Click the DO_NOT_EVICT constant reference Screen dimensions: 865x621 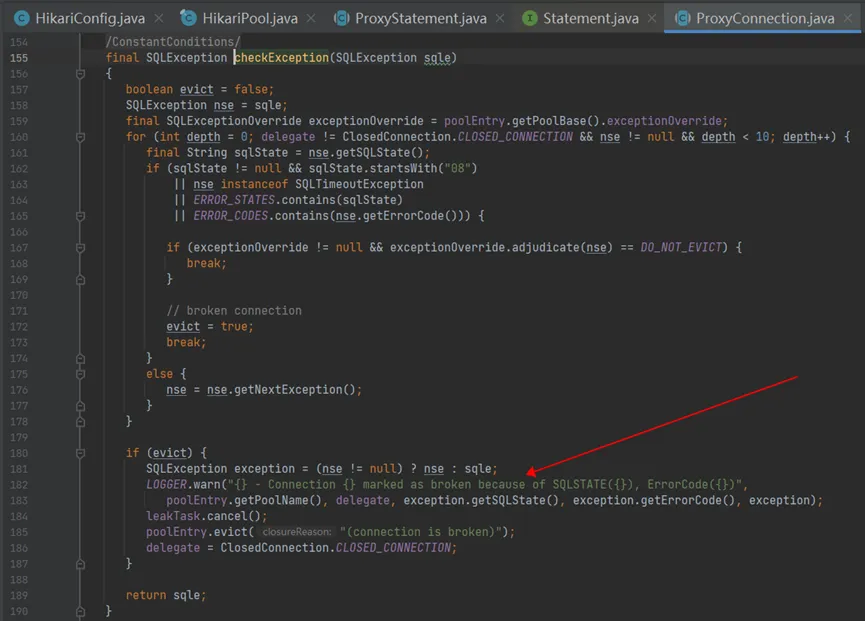[680, 247]
